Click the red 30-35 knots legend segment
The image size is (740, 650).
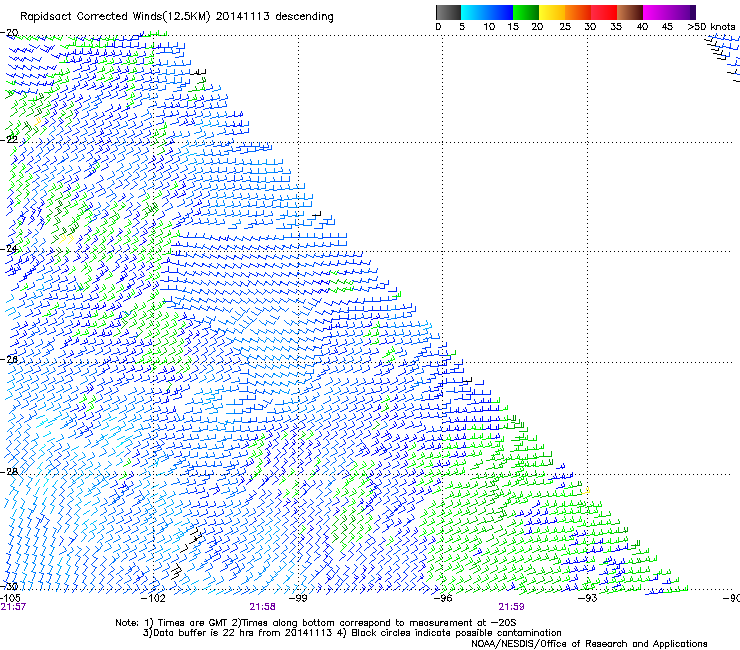(x=604, y=12)
